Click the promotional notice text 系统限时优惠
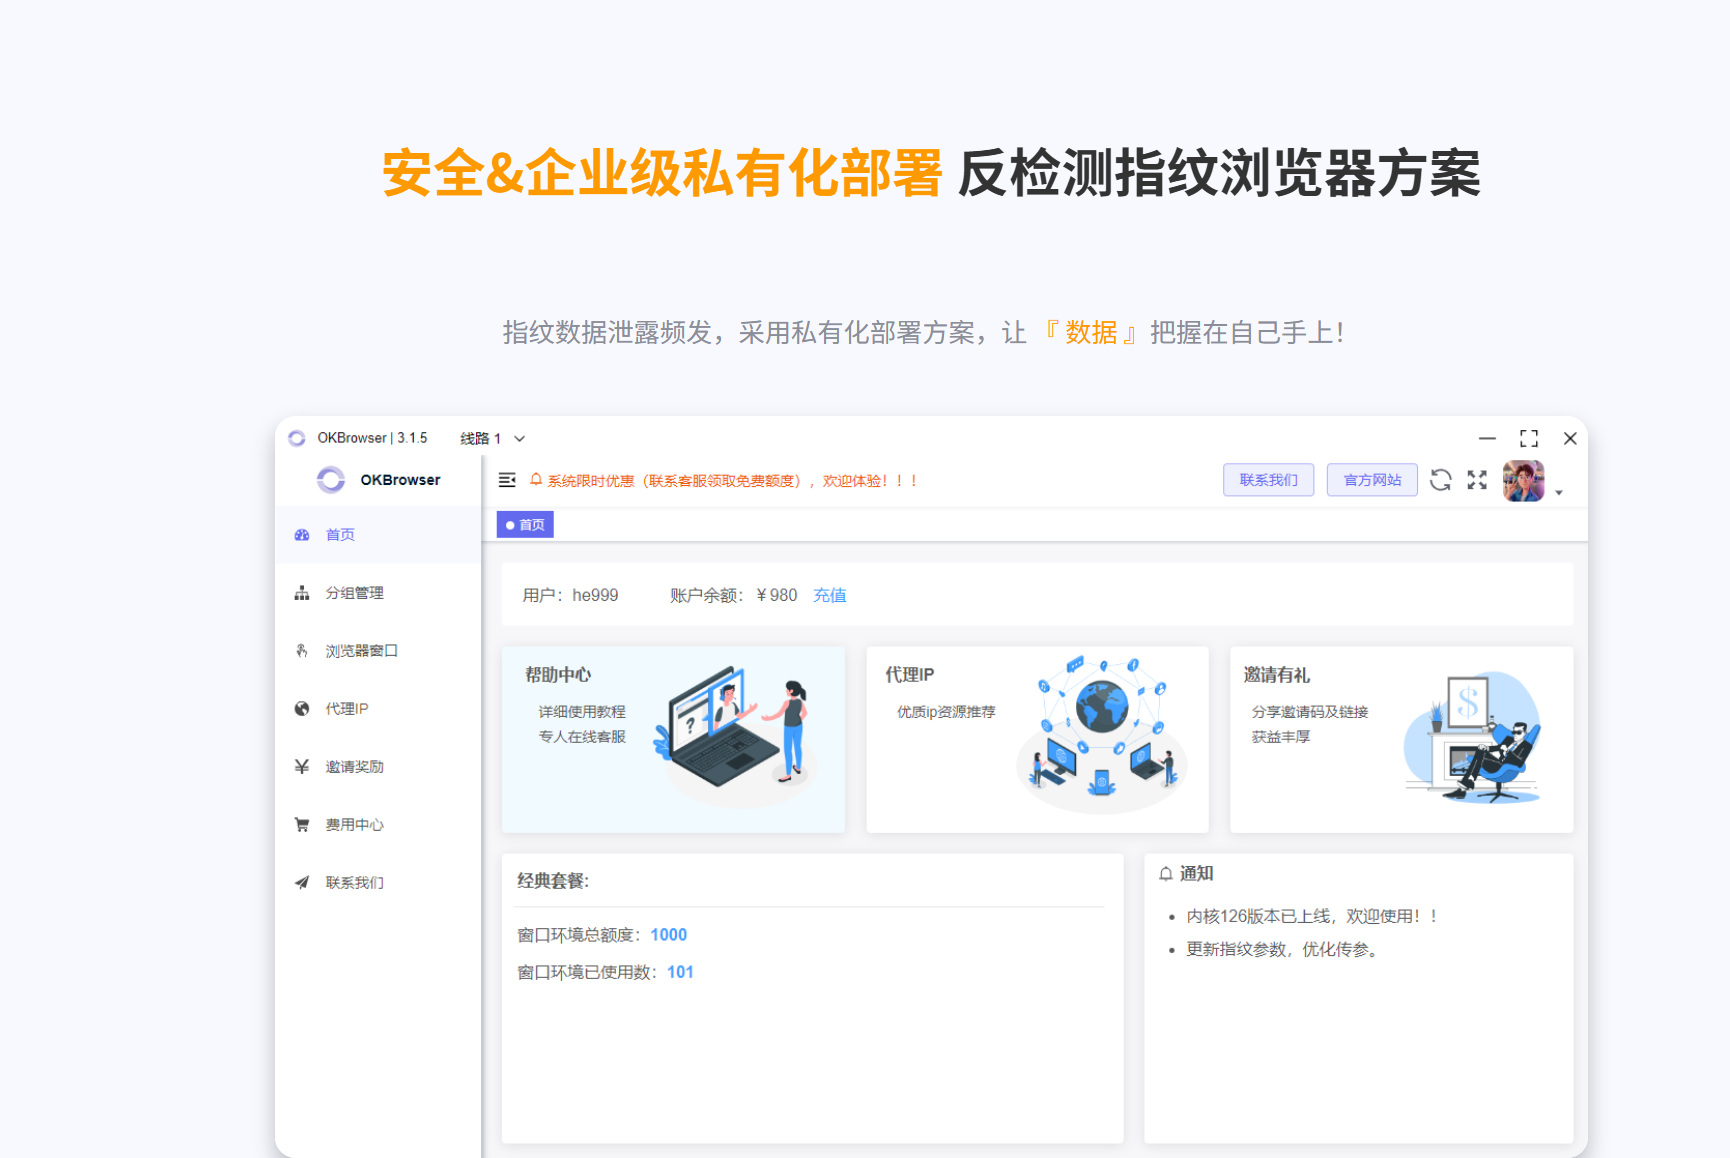 (x=732, y=481)
